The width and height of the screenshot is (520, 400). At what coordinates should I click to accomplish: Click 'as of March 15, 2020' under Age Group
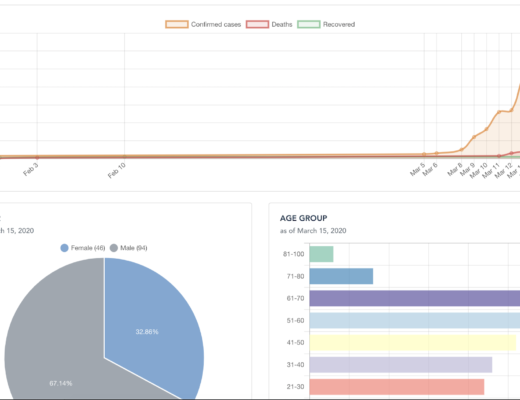(313, 231)
